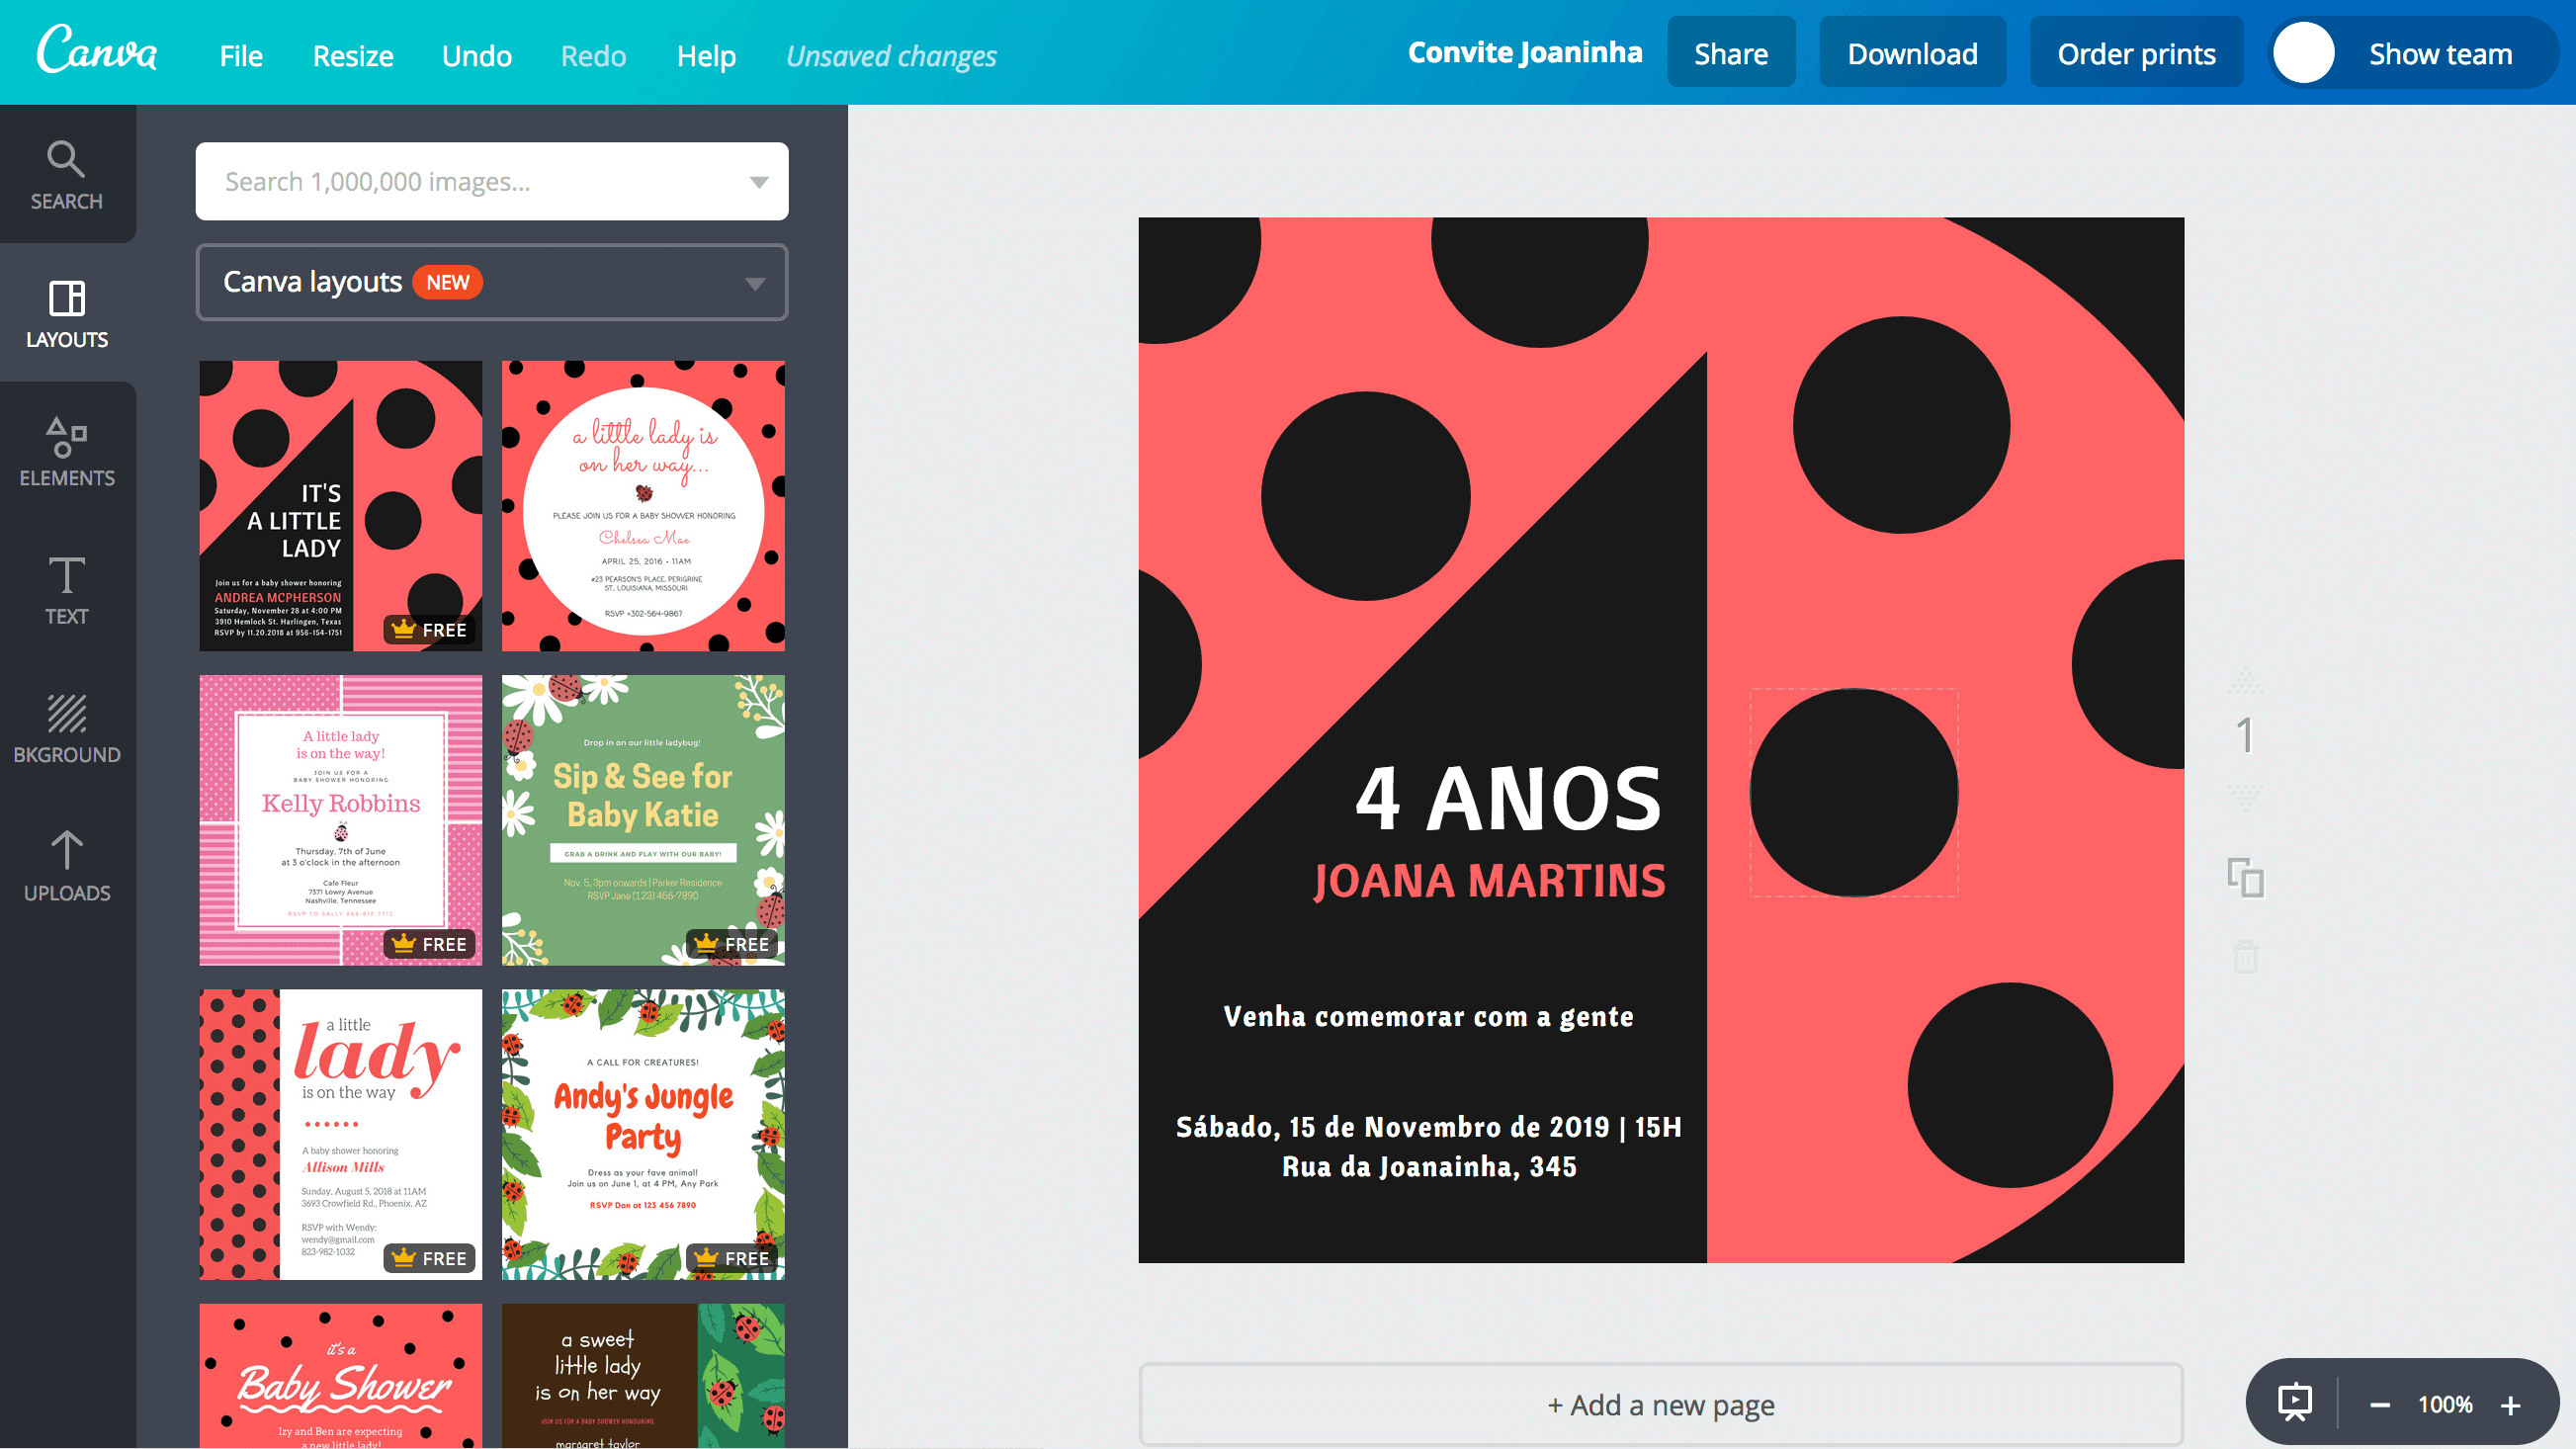Click the delete page trash icon

pos(2245,956)
